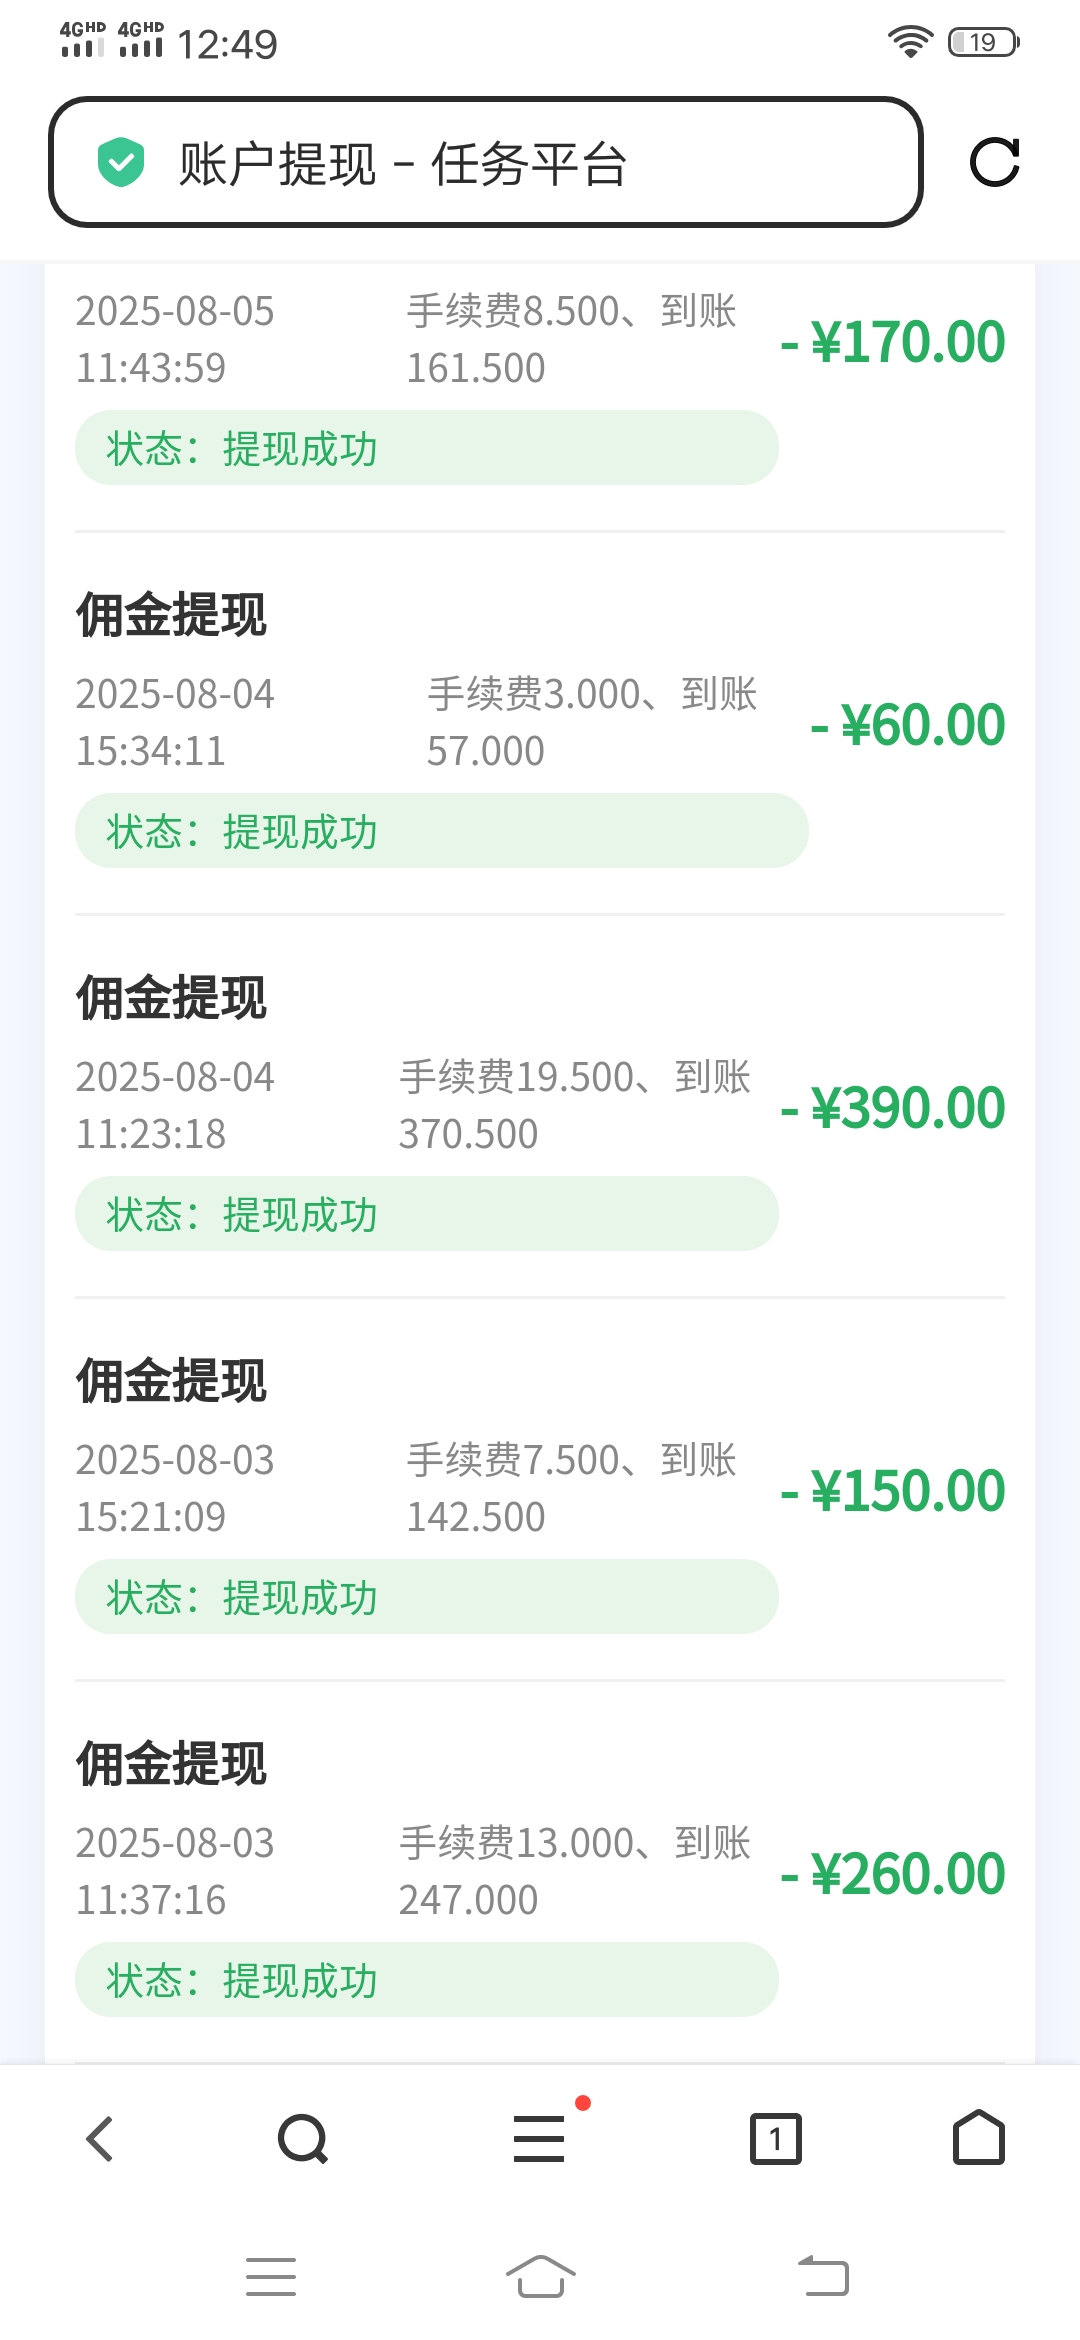Open the browser menu with red dot
The width and height of the screenshot is (1080, 2340).
(540, 2139)
